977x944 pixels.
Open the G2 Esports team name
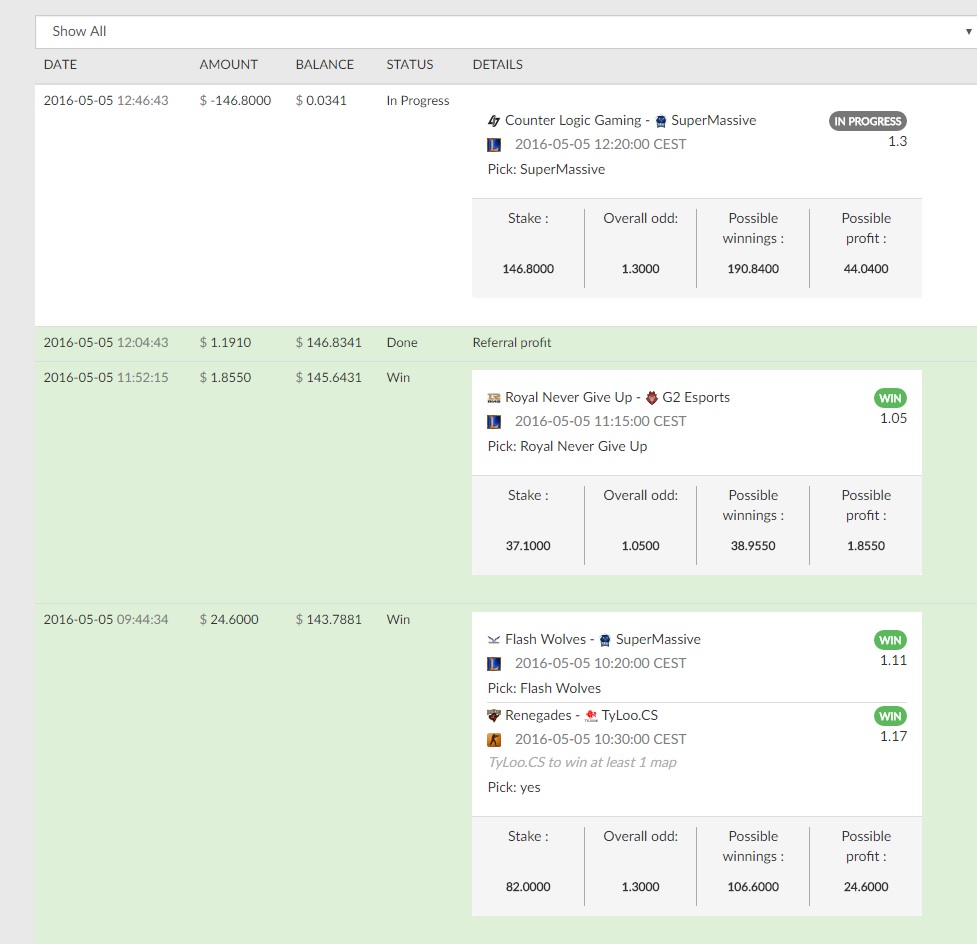[695, 398]
